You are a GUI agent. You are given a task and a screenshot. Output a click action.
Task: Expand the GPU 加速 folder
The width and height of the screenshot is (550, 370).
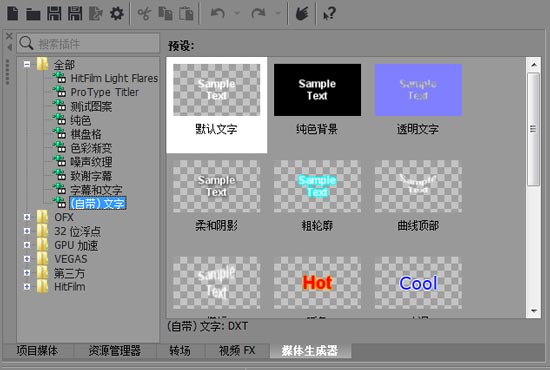click(27, 245)
